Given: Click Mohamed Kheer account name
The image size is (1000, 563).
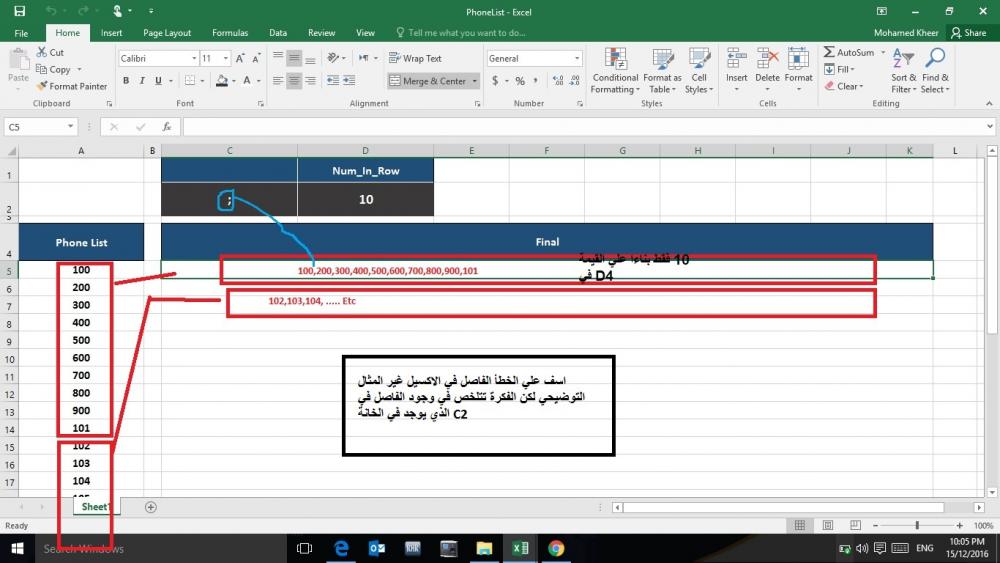Looking at the screenshot, I should [906, 33].
